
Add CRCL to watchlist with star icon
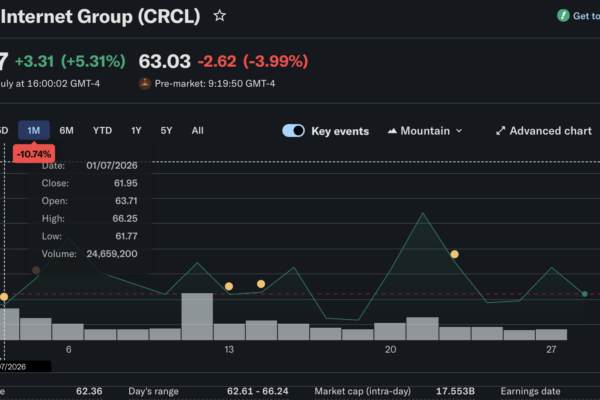220,16
